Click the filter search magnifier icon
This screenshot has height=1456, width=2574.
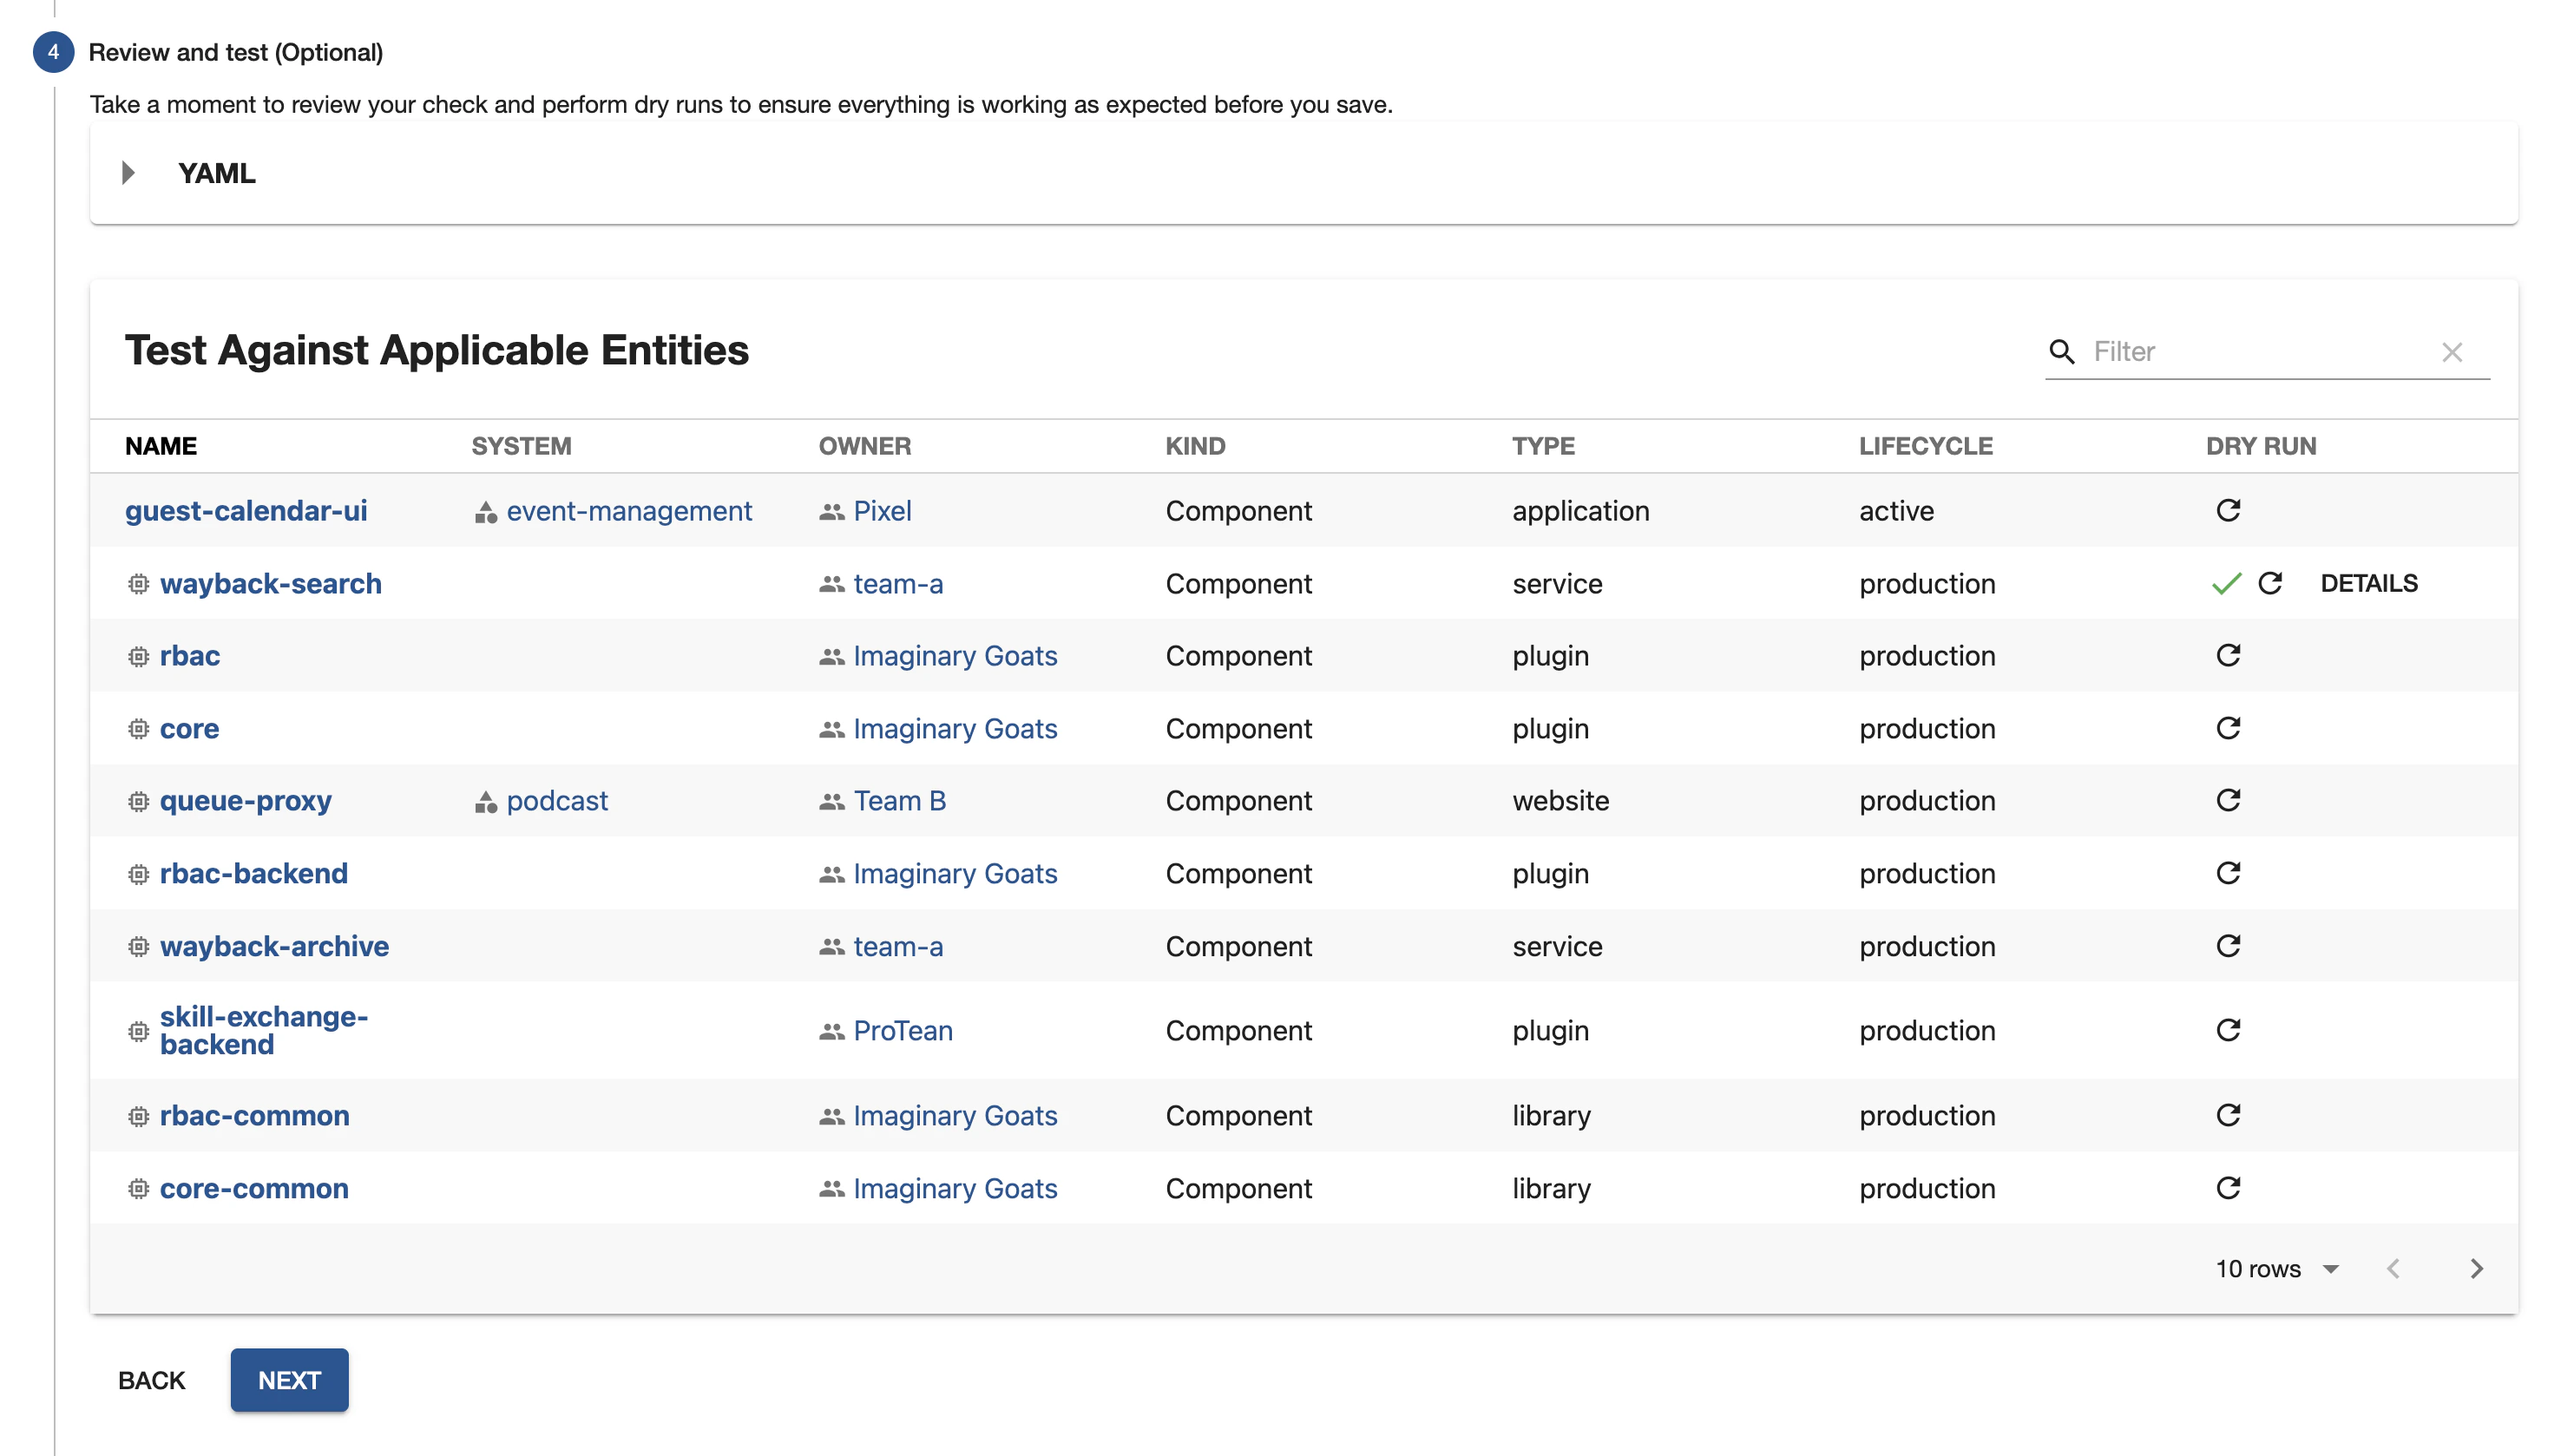point(2061,352)
